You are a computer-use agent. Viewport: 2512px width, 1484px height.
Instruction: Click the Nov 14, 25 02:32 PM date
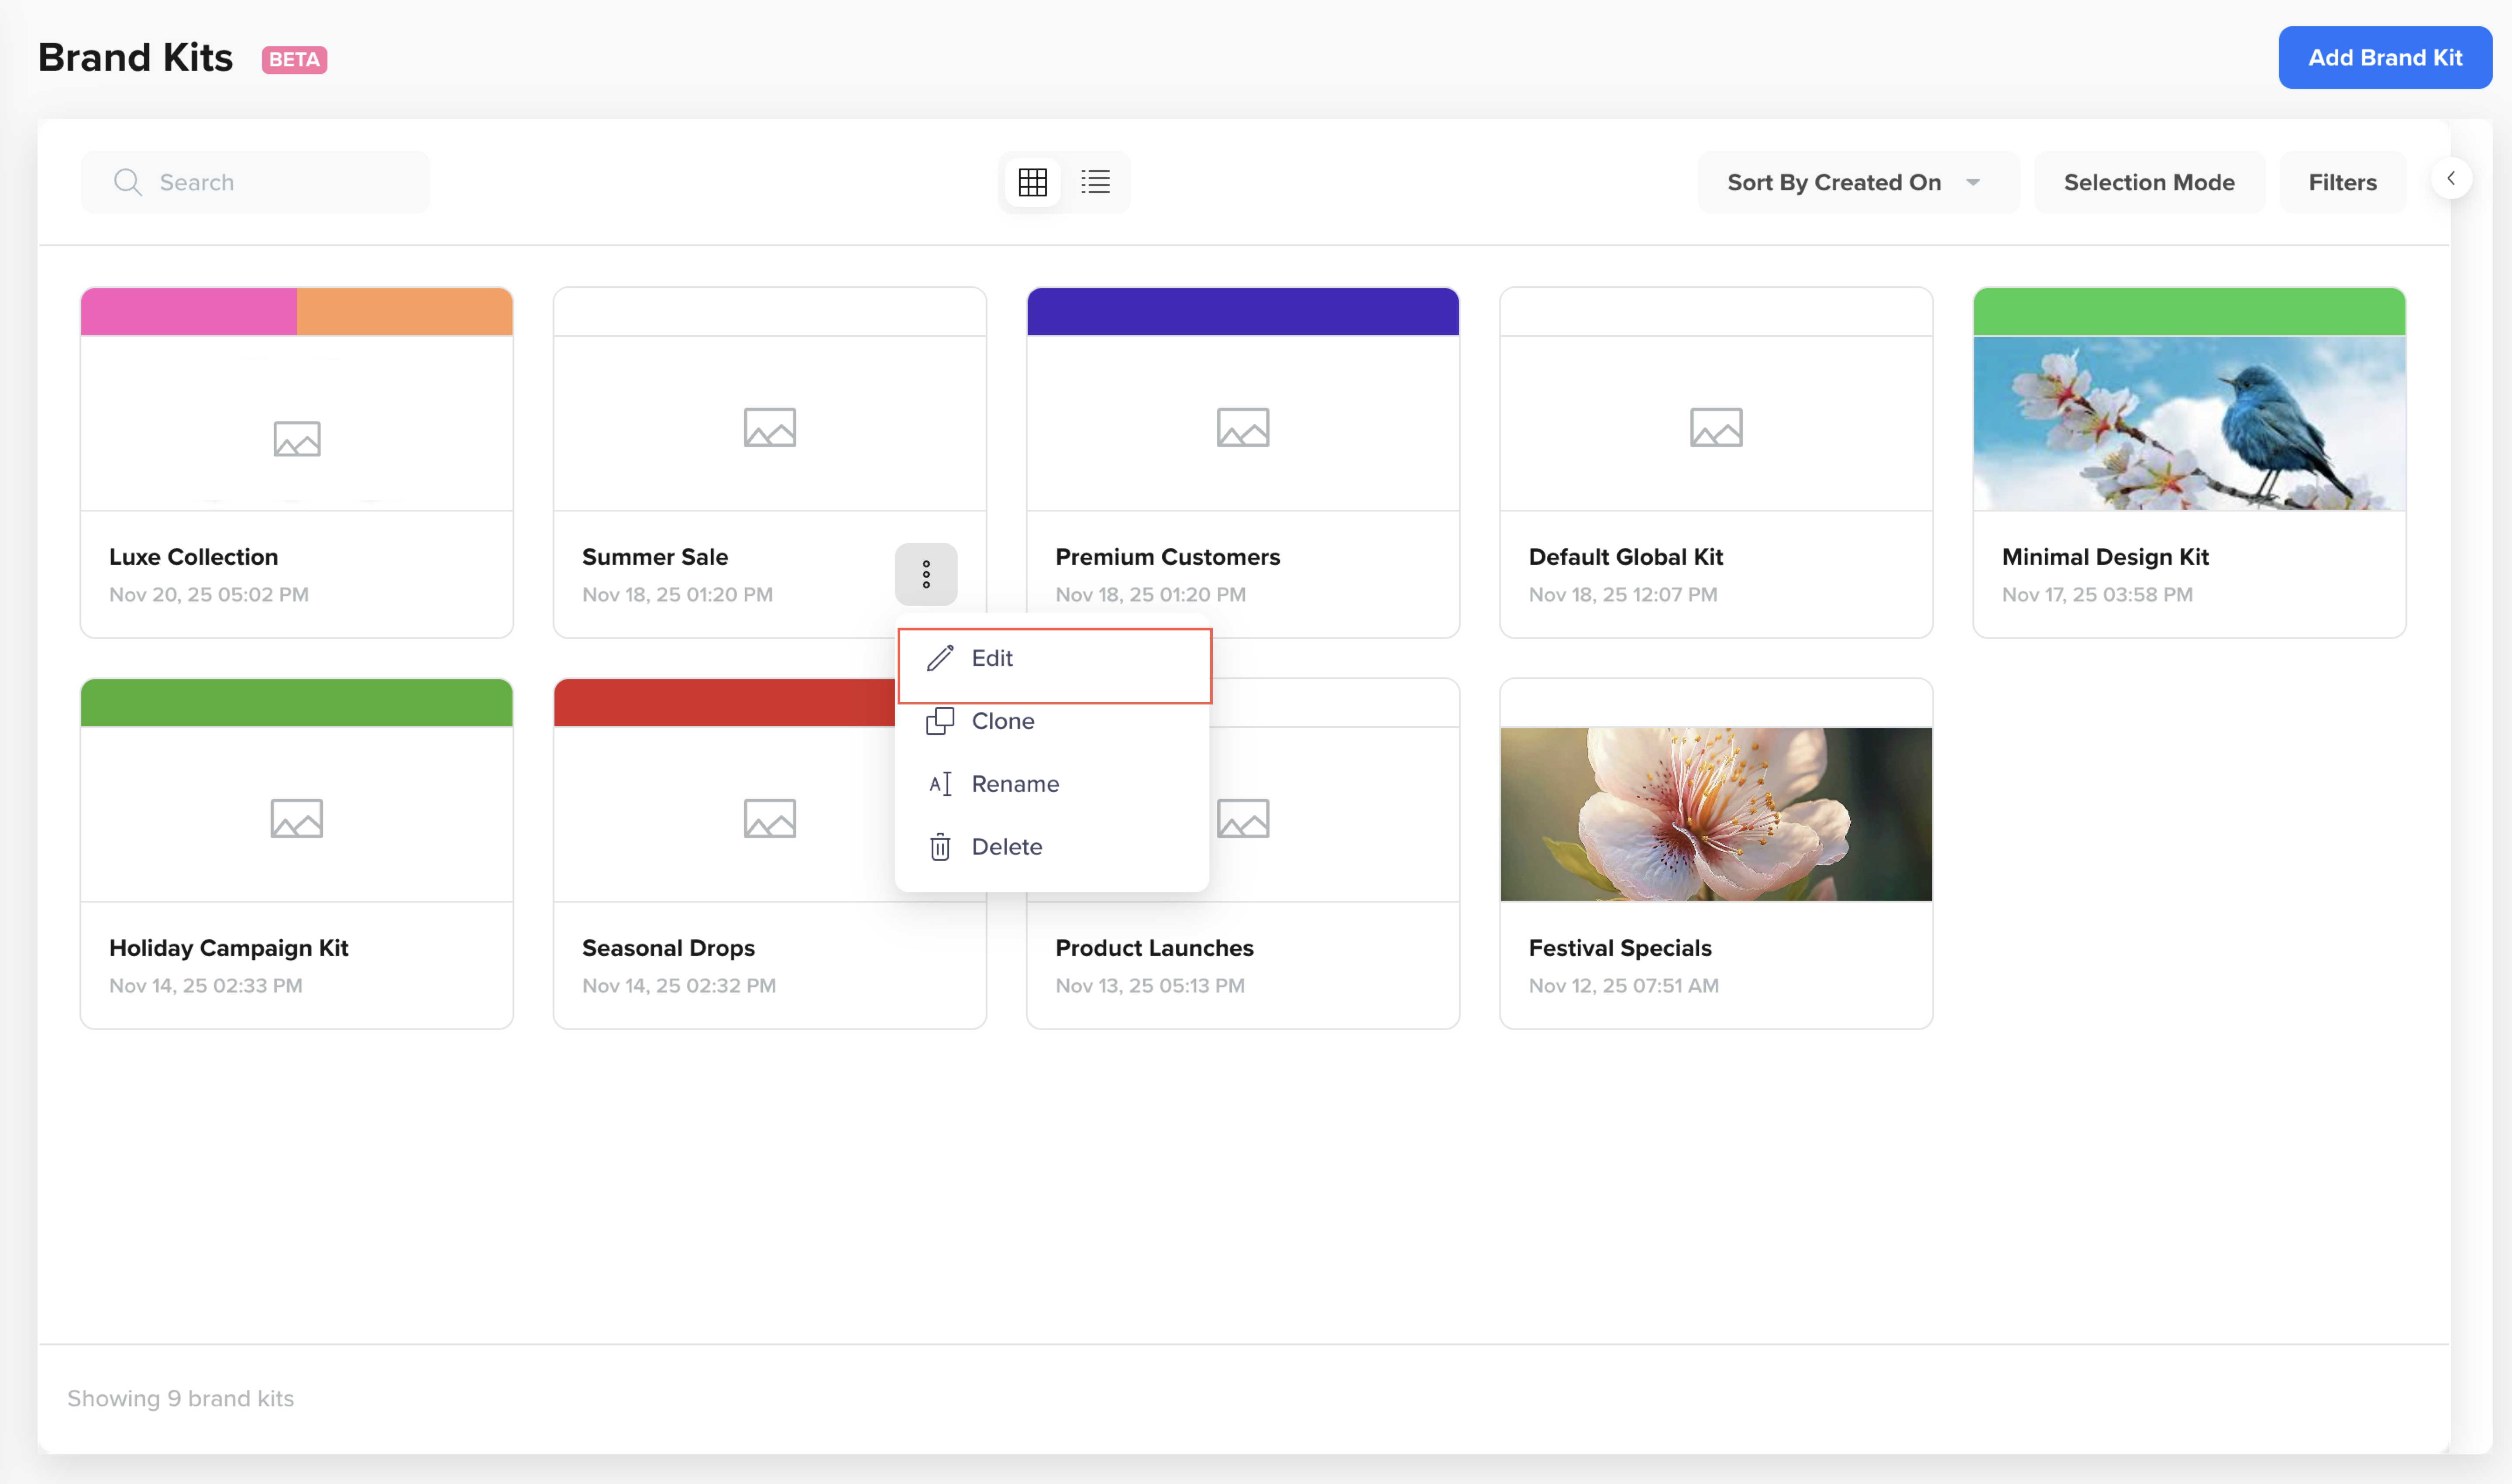[679, 986]
